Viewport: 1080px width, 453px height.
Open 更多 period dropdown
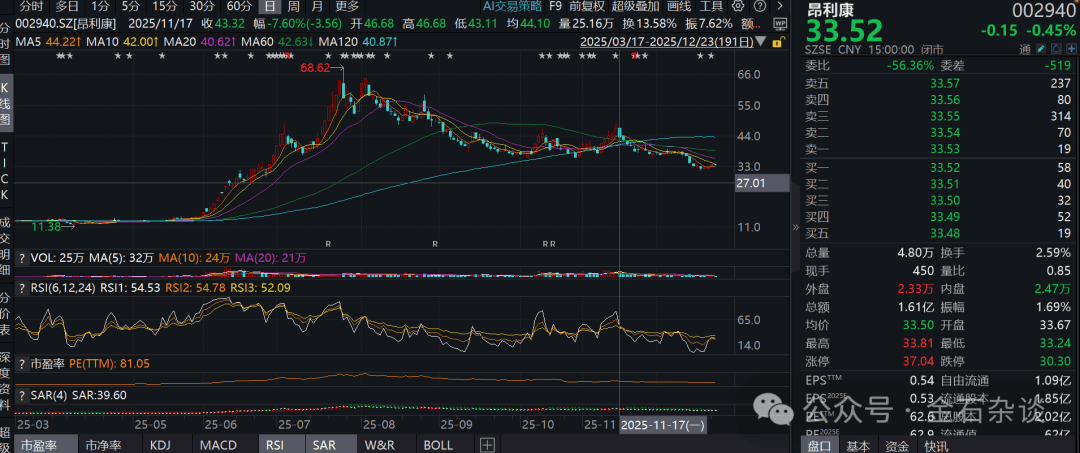pos(347,6)
